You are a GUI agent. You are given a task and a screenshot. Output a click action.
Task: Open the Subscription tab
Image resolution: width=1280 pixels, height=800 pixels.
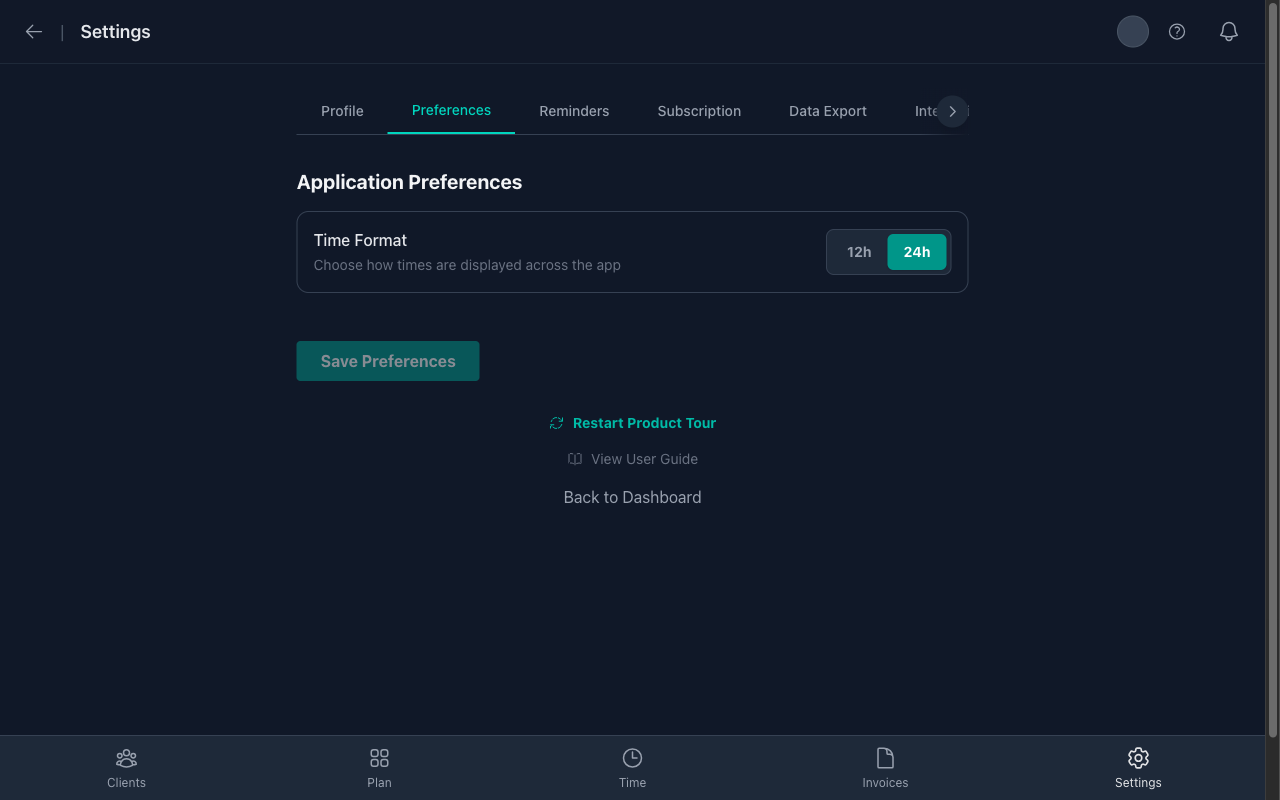699,111
